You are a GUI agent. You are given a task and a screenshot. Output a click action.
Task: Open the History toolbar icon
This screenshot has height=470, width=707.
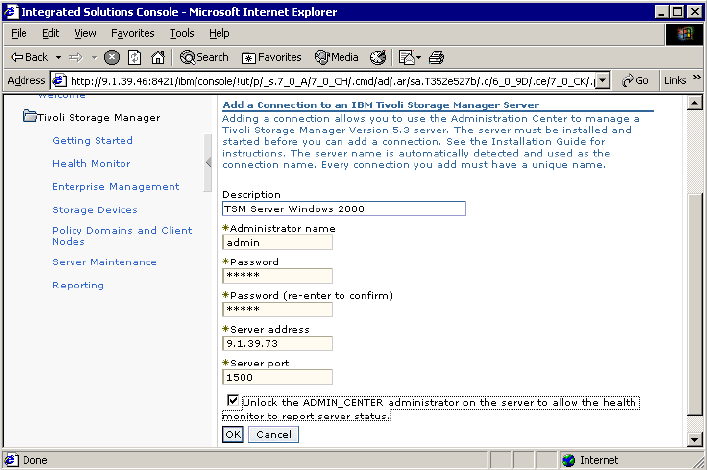pos(378,57)
